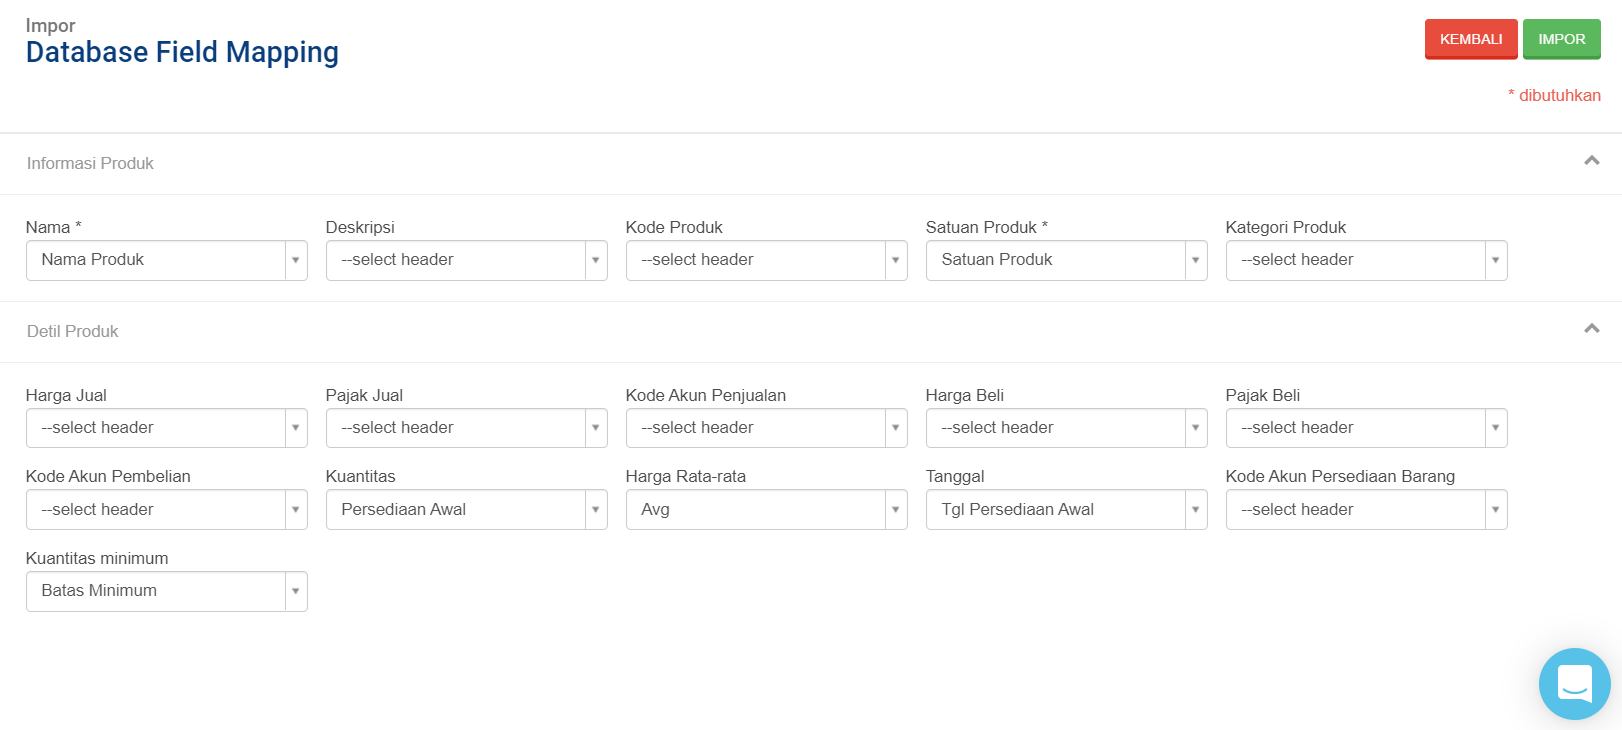1622x730 pixels.
Task: Click the Harga Rata-rata Avg dropdown arrow
Action: 895,510
